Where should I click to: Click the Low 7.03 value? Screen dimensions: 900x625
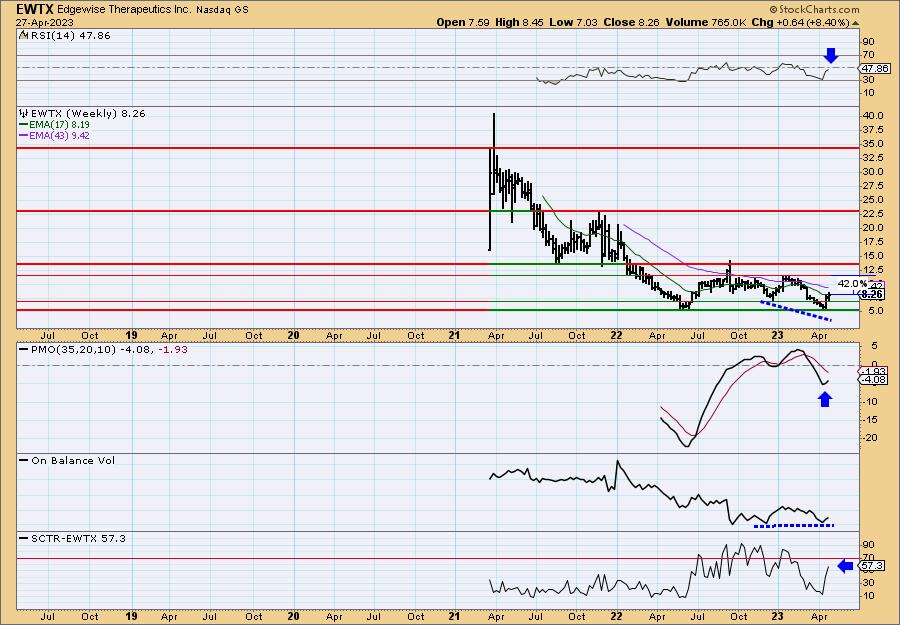573,22
